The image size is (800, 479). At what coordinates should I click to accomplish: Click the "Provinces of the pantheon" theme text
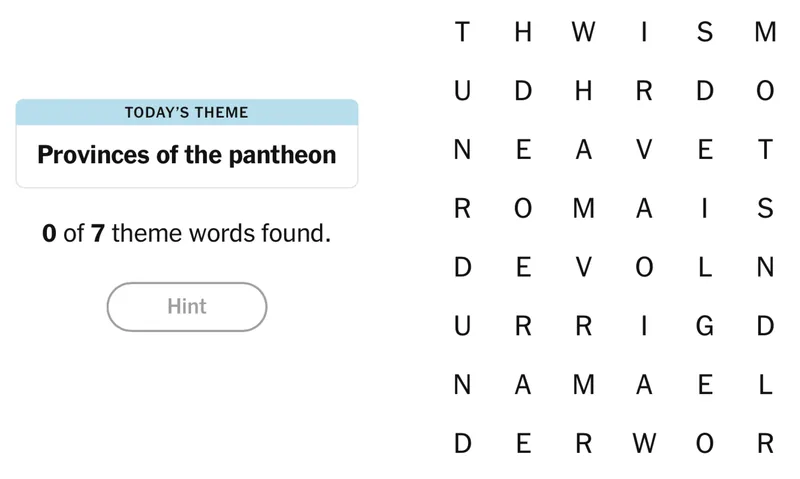click(x=187, y=155)
